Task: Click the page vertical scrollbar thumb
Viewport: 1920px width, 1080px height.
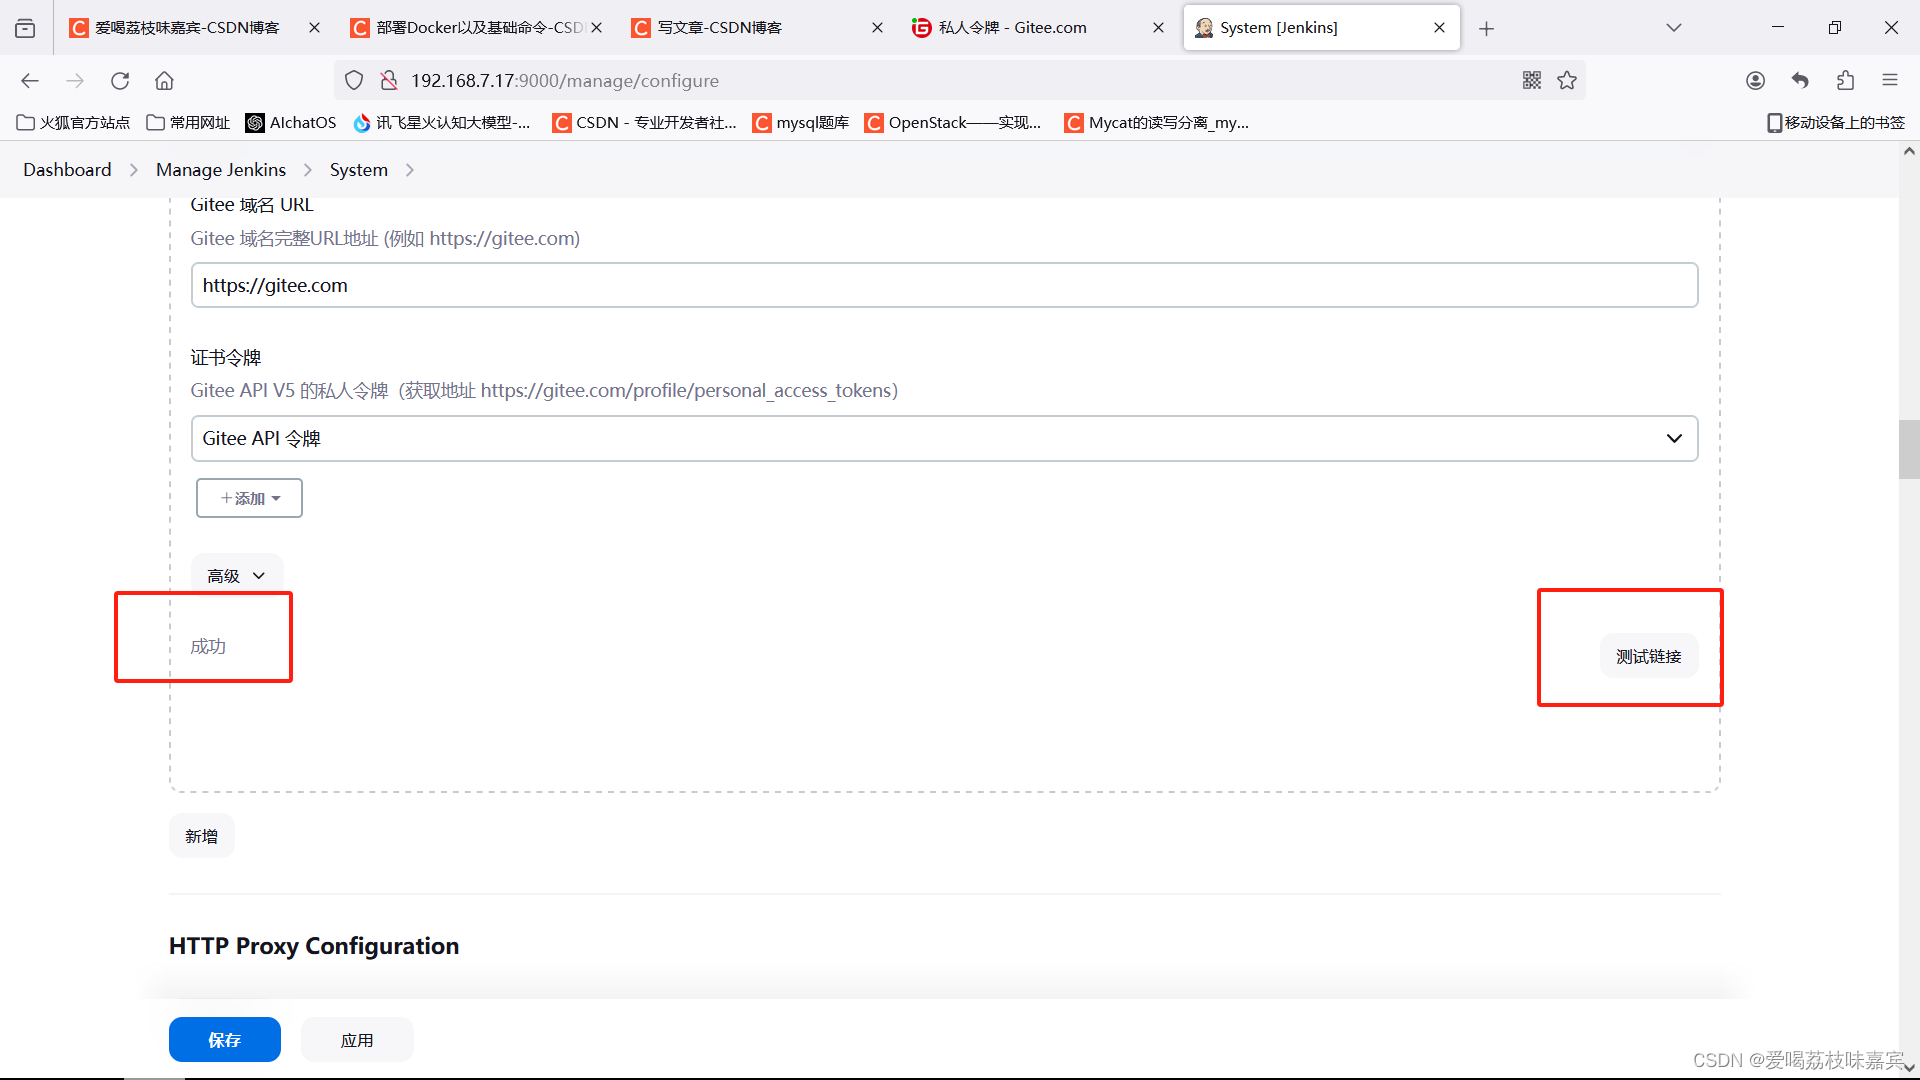Action: 1909,450
